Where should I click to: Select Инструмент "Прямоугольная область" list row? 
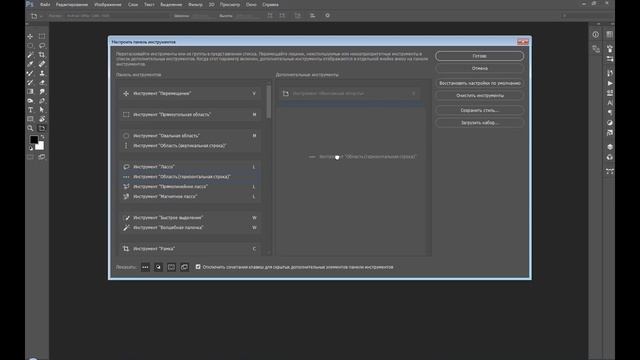pos(190,115)
